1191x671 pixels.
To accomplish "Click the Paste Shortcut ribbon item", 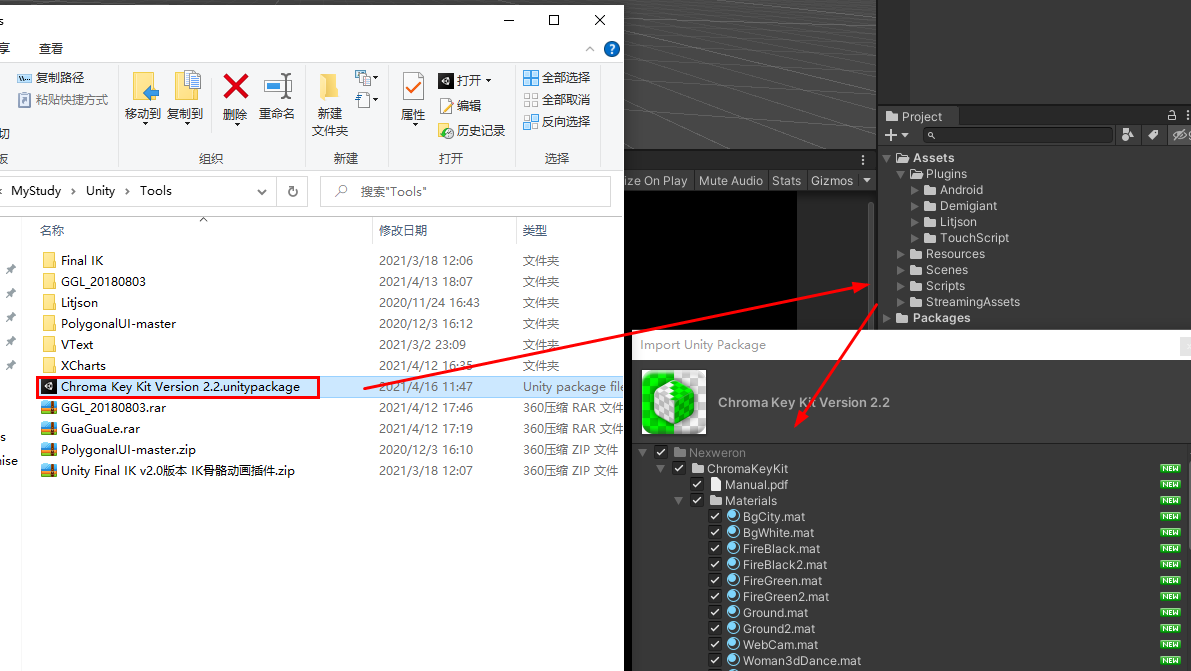I will click(62, 100).
